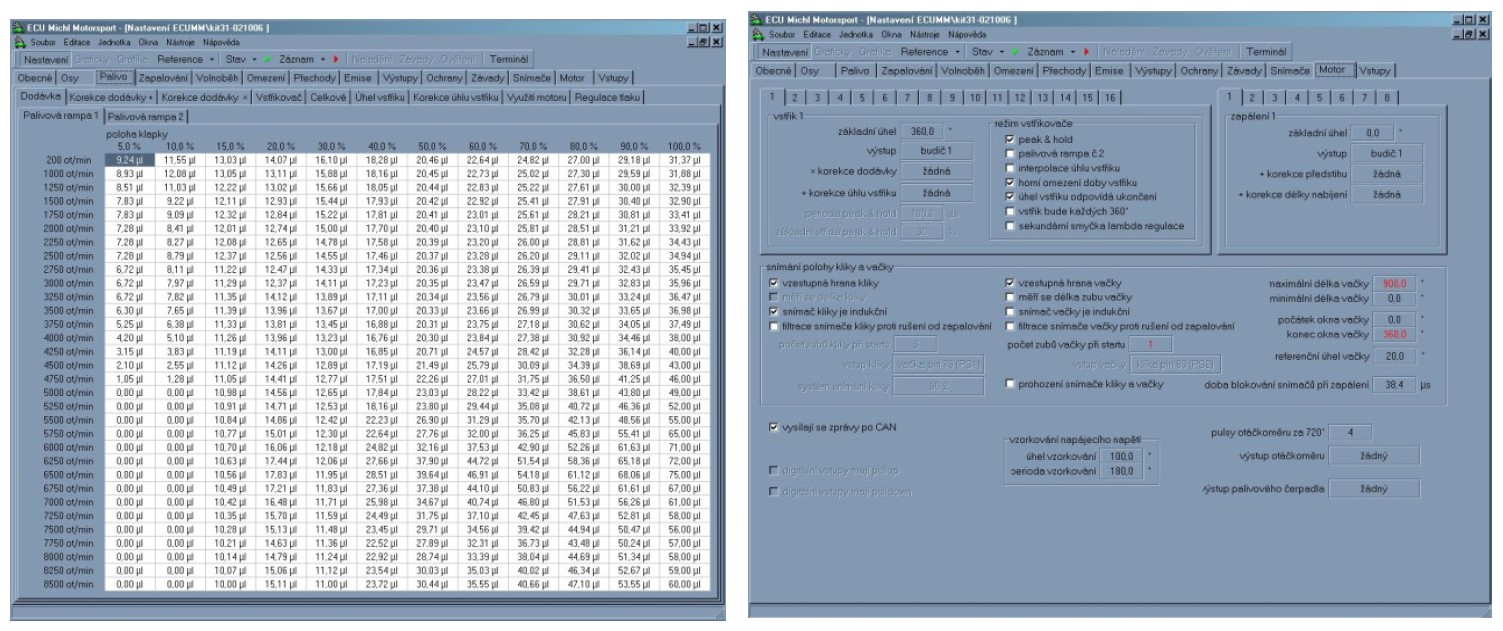Click the + korekce předstihu žádná button

1386,173
